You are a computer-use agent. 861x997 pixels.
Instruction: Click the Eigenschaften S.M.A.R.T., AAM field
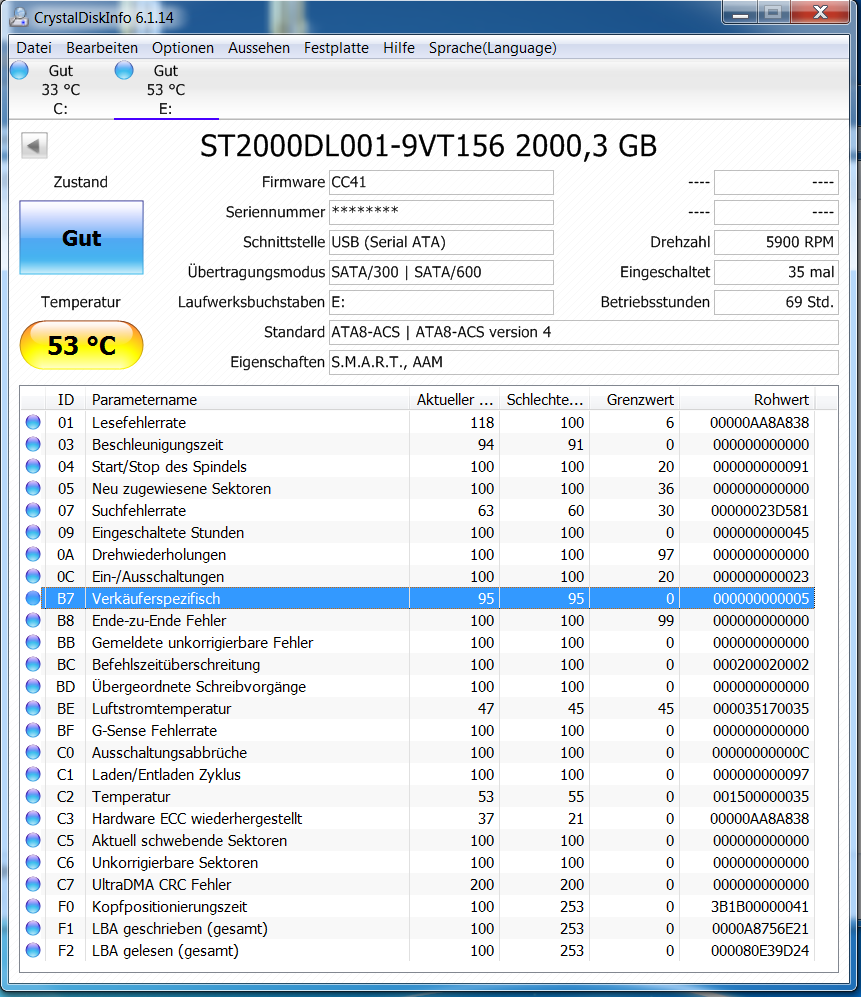pyautogui.click(x=584, y=362)
